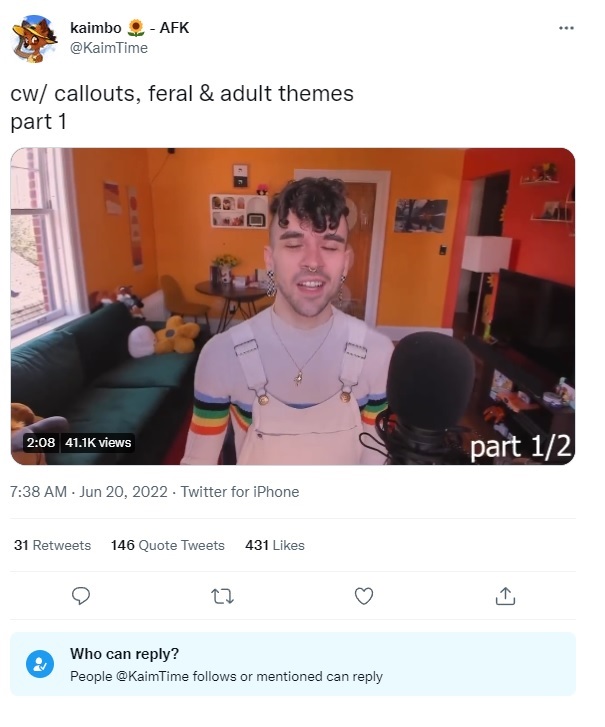The height and width of the screenshot is (727, 605).
Task: Click kaimbo's fox profile avatar
Action: pos(34,38)
